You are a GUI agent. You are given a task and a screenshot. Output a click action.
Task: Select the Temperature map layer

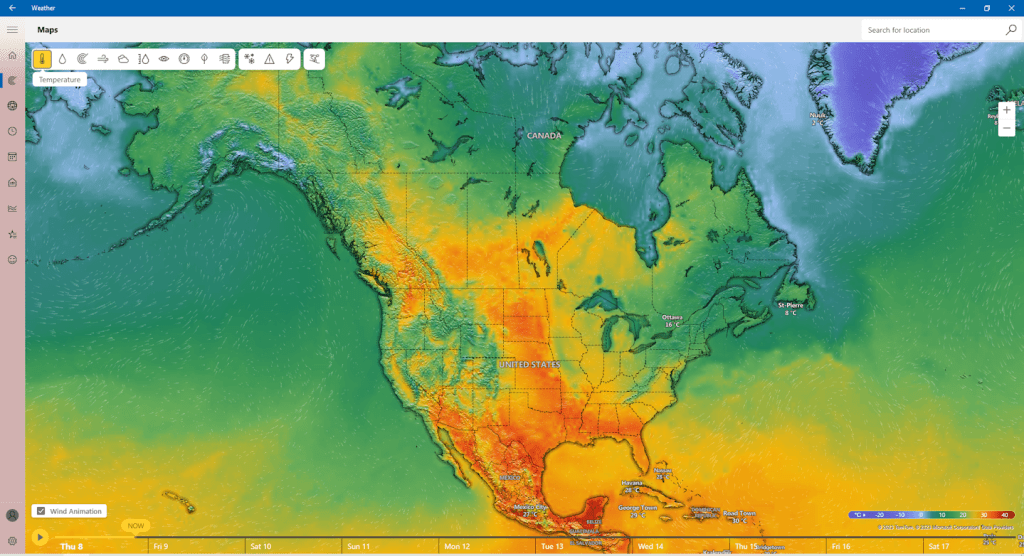pyautogui.click(x=42, y=59)
